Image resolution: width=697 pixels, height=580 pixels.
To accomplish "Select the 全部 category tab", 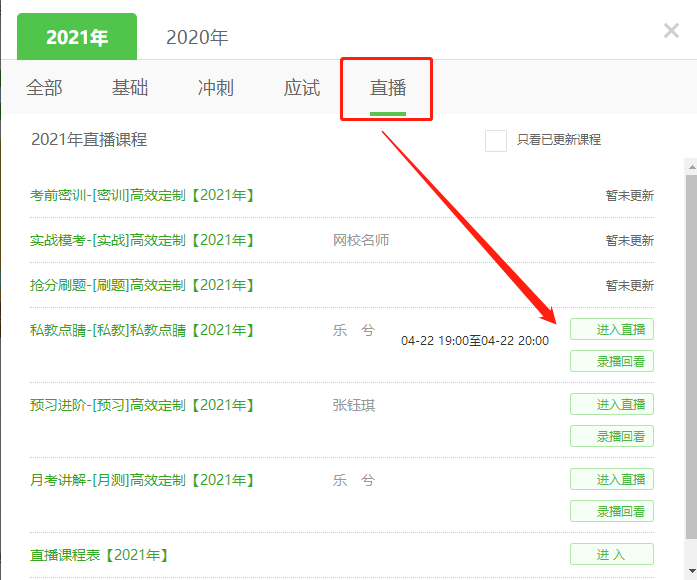I will tap(44, 88).
